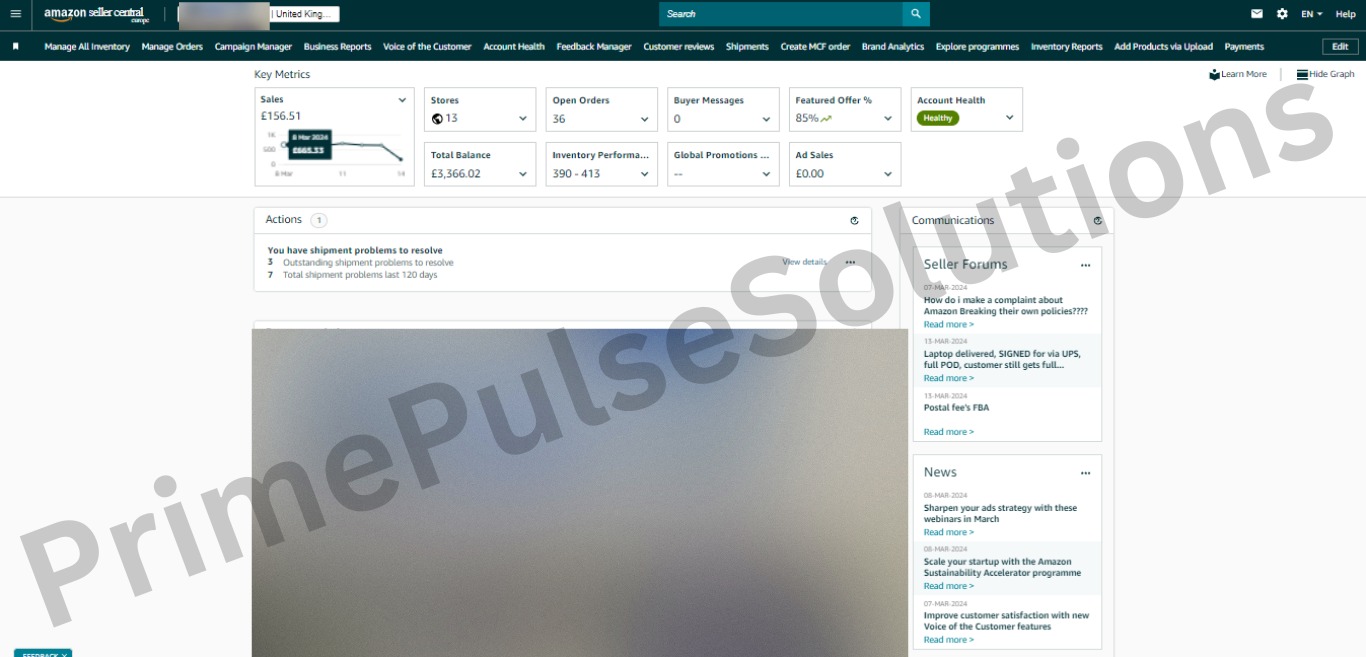1366x657 pixels.
Task: Click the Learn More icon link
Action: [1214, 74]
